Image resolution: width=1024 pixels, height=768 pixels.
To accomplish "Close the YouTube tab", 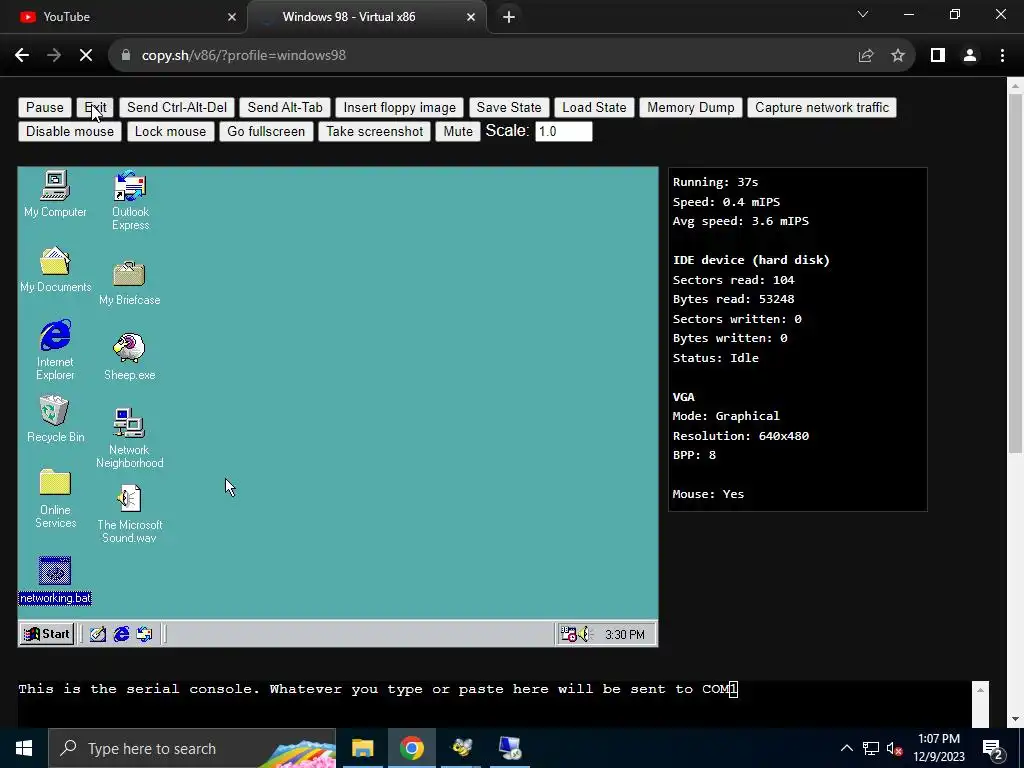I will tap(232, 17).
